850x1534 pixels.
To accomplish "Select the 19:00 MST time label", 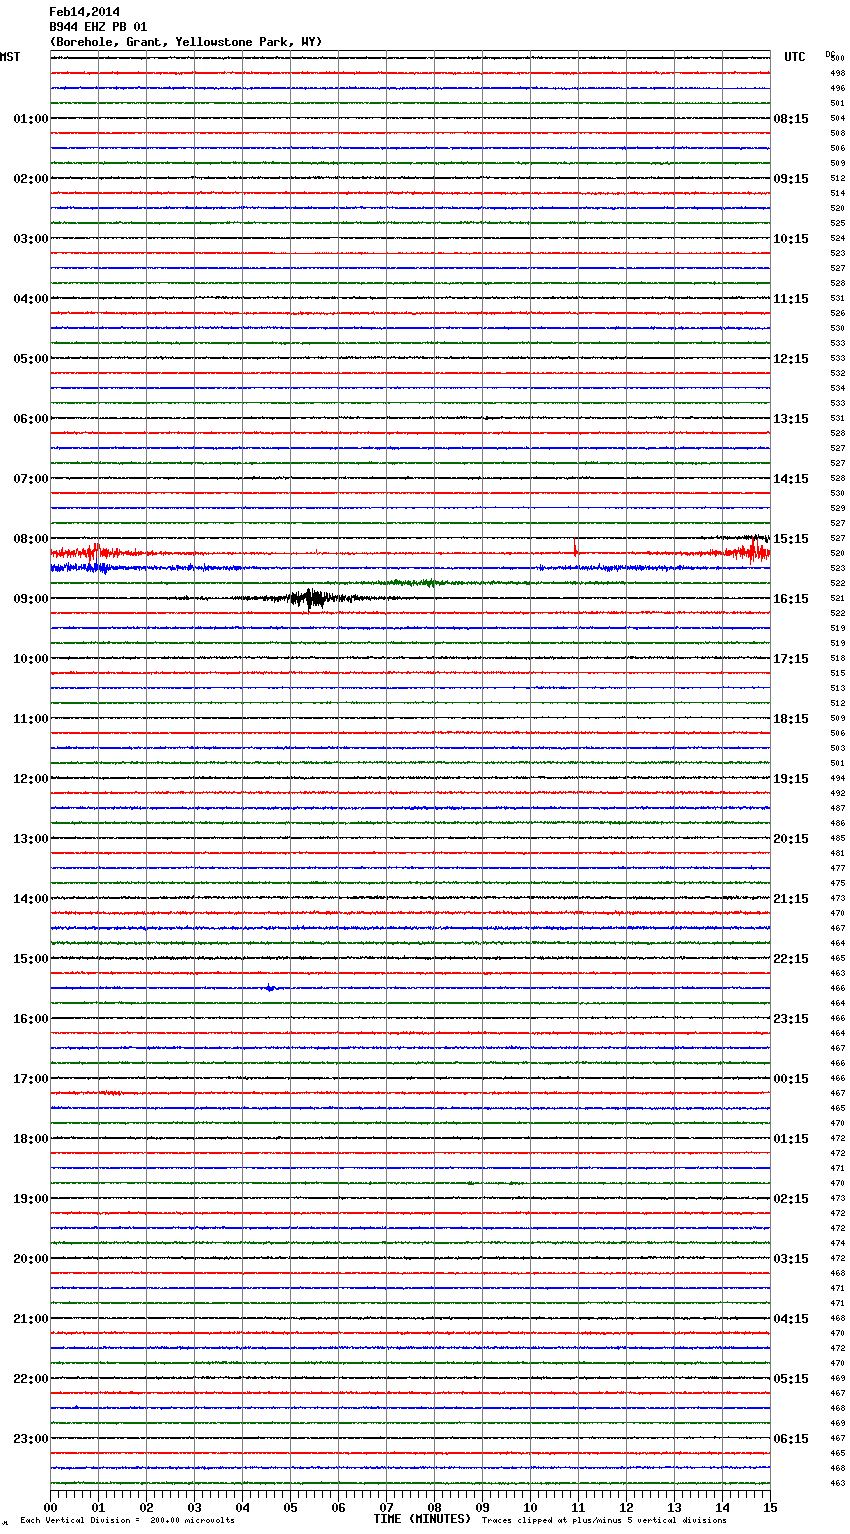I will point(31,1199).
